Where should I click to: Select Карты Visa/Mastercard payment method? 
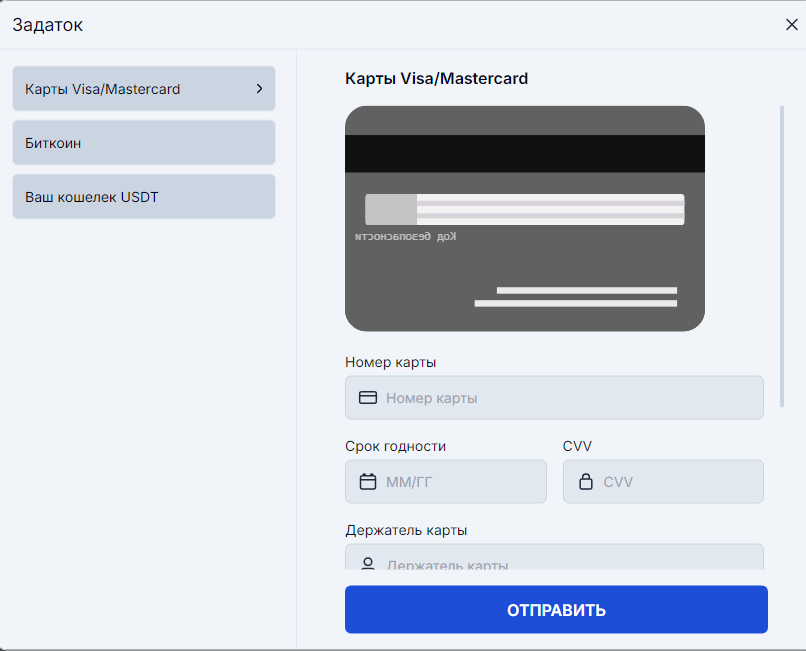pos(144,88)
